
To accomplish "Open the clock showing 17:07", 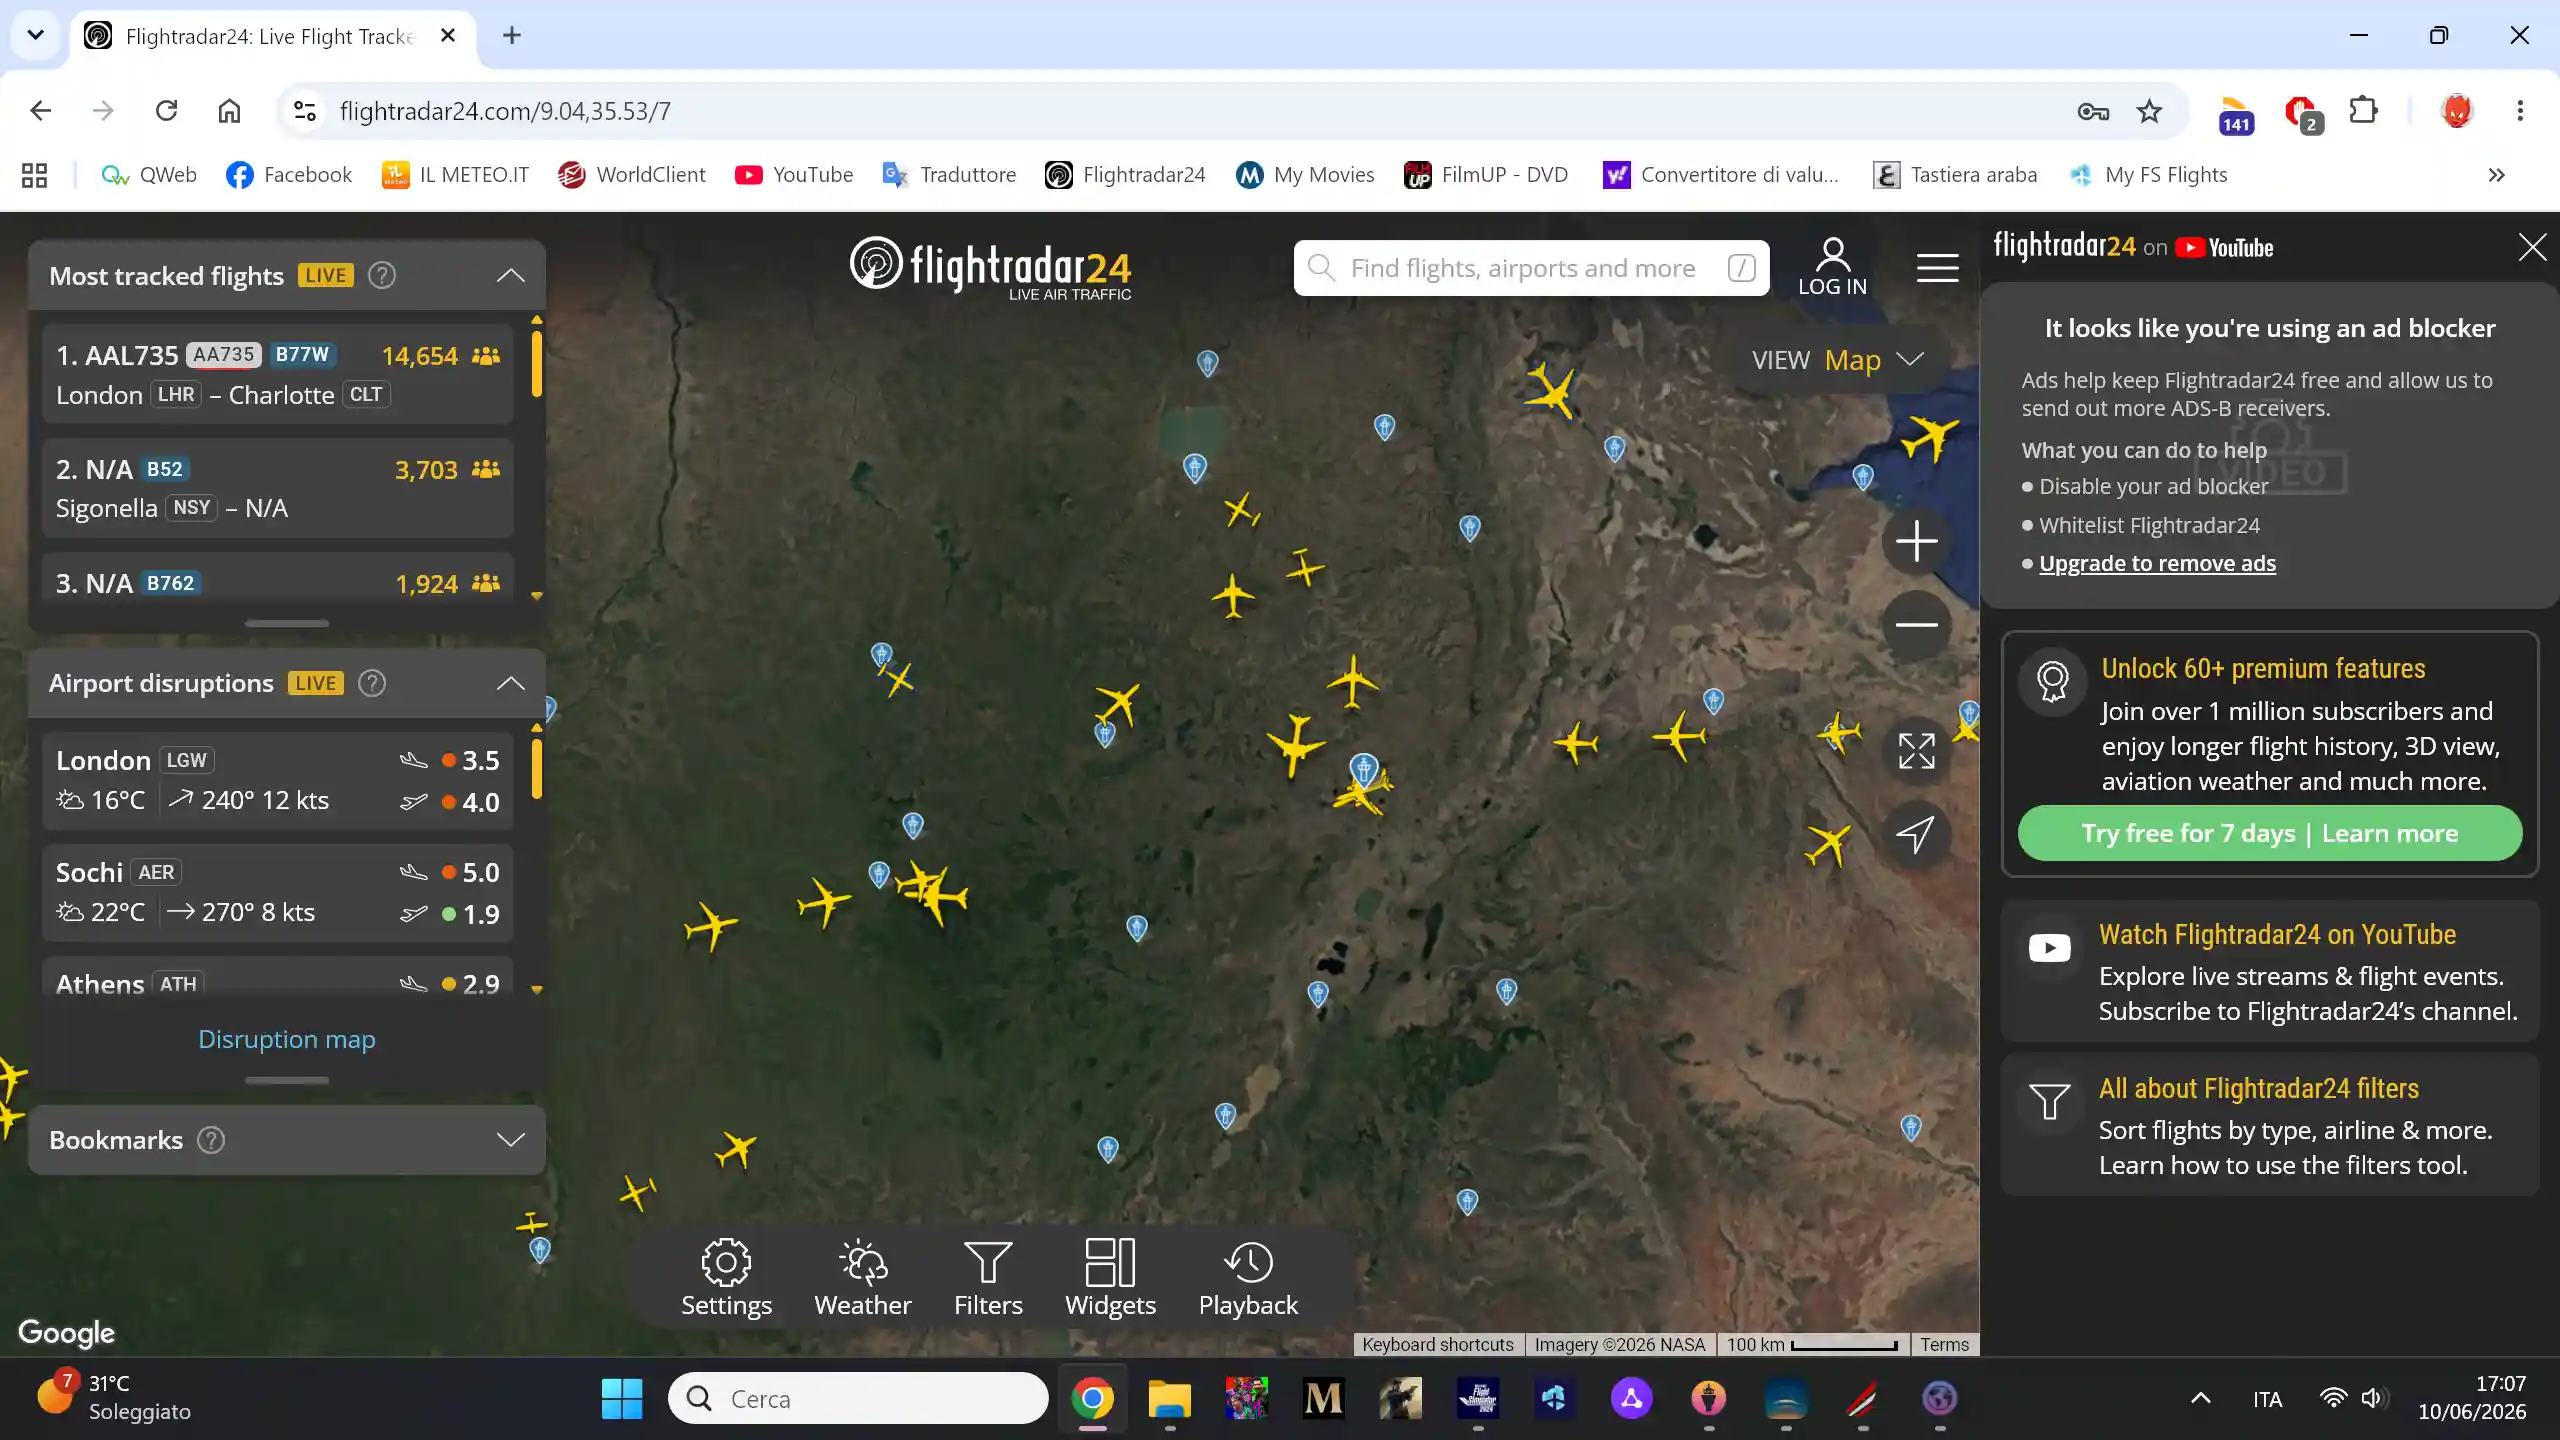I will [2472, 1397].
